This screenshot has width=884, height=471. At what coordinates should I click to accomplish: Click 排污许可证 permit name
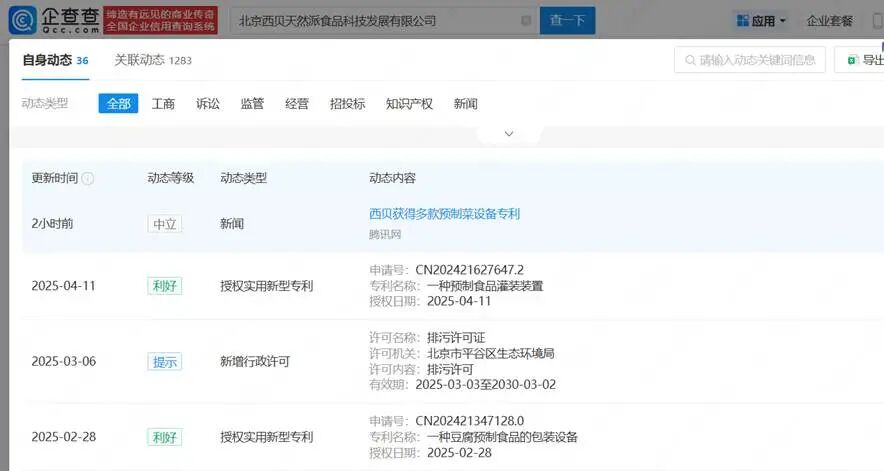pyautogui.click(x=456, y=337)
